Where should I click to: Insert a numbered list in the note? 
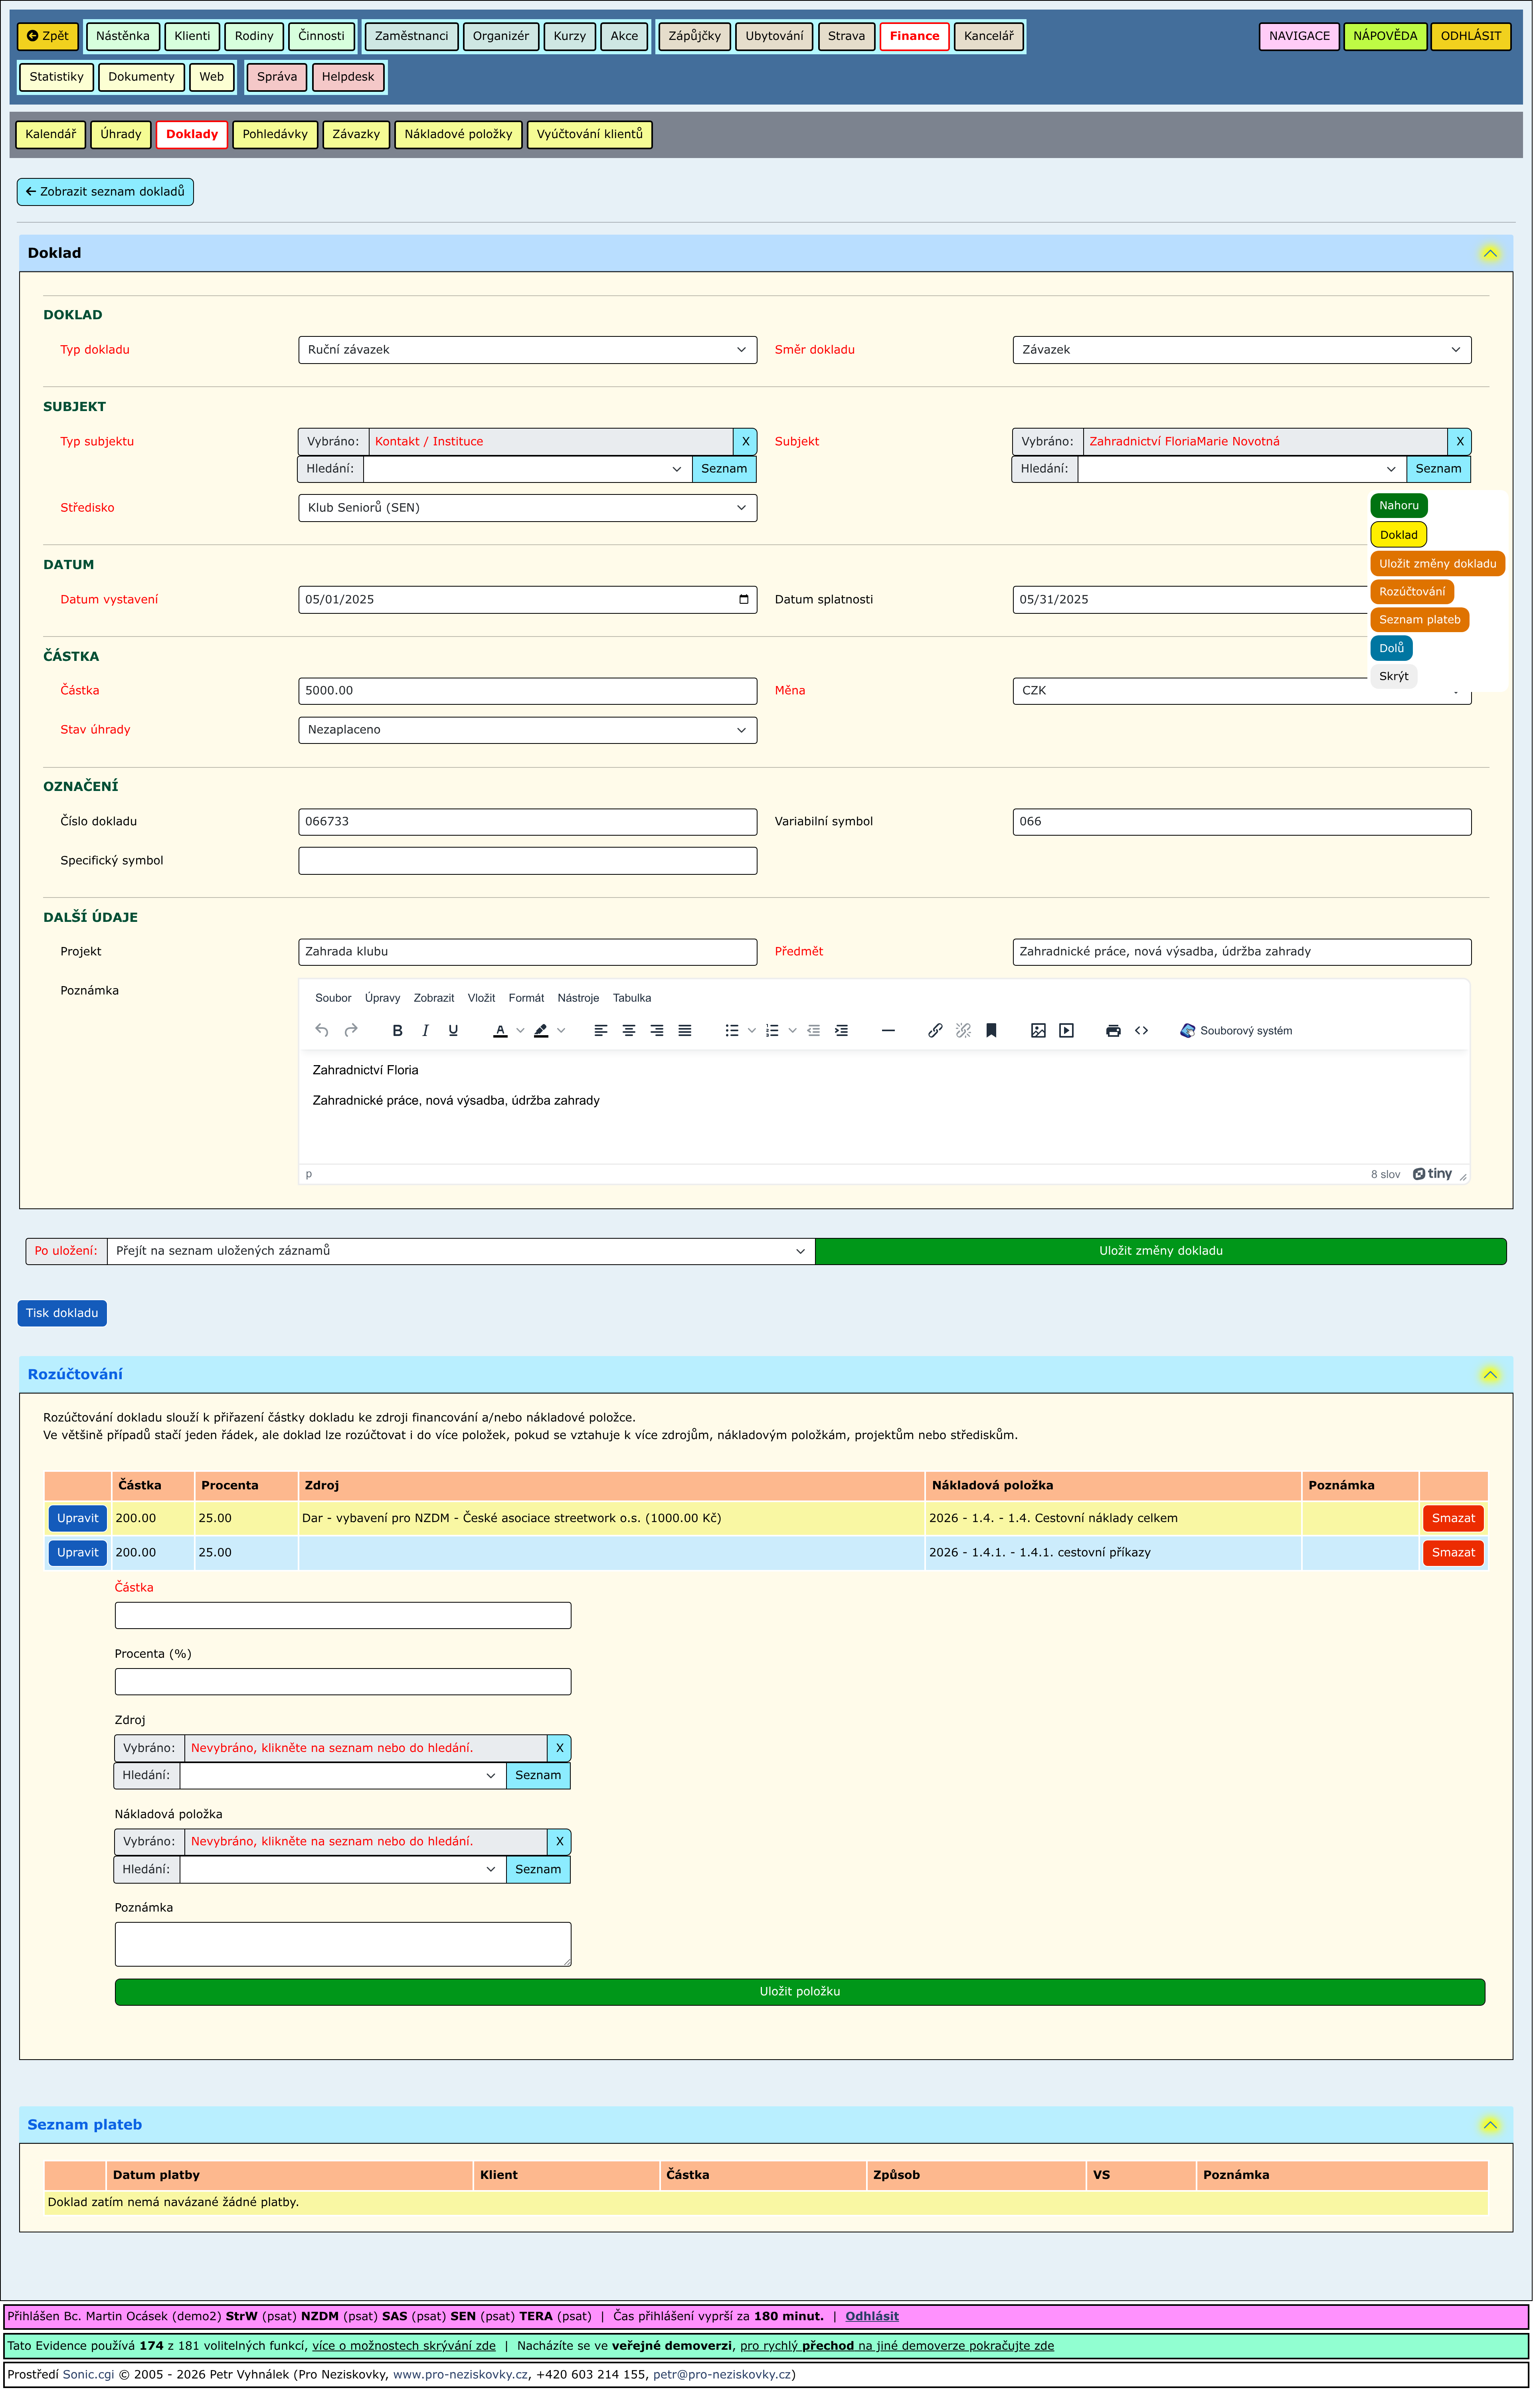click(x=772, y=1031)
